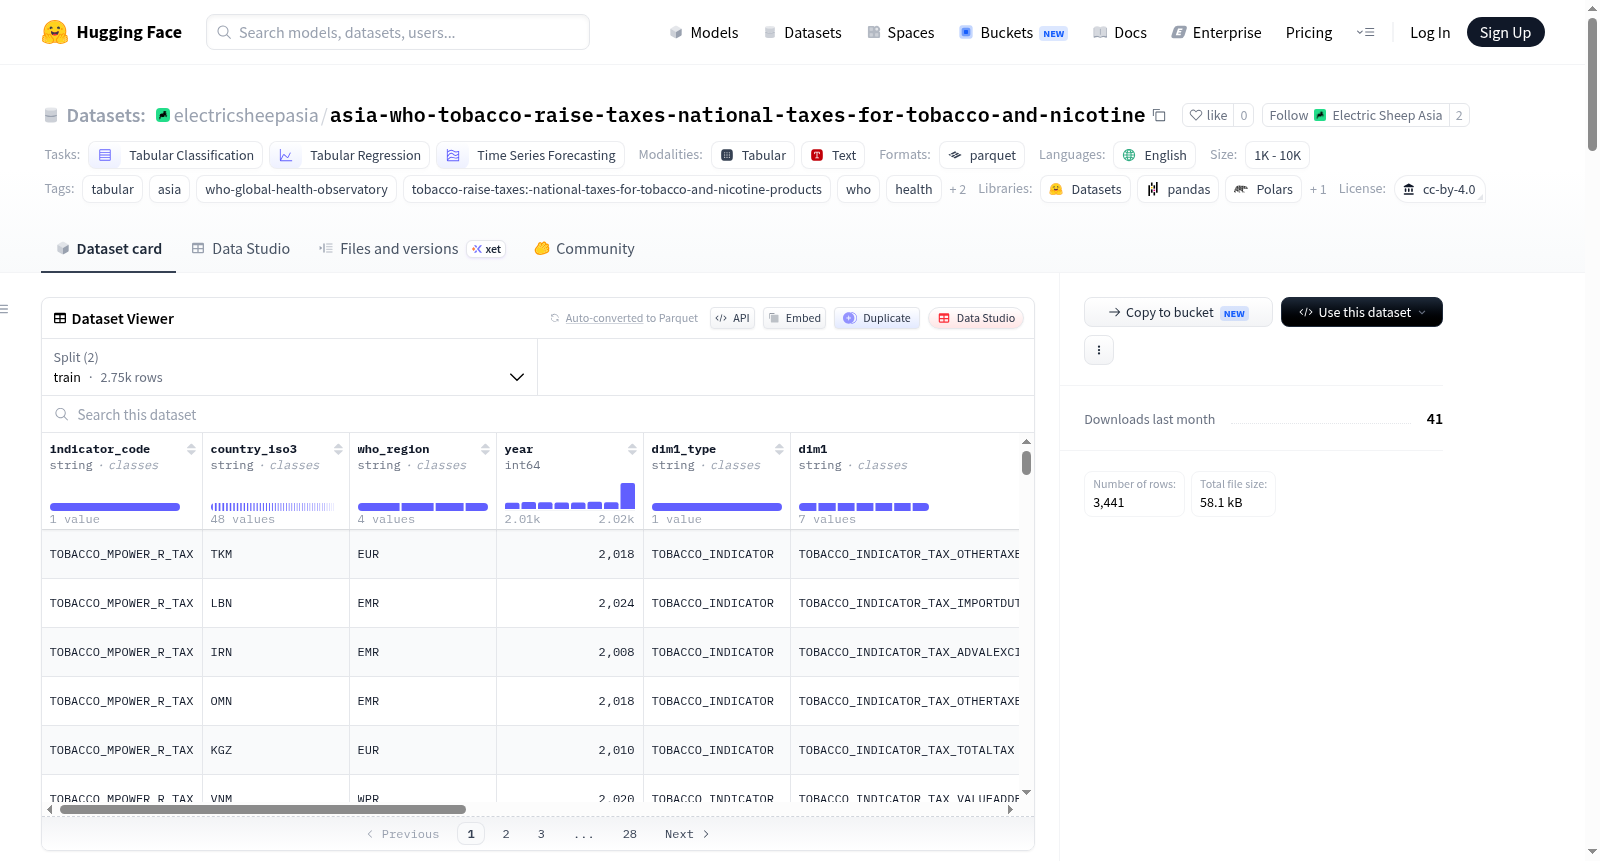The height and width of the screenshot is (861, 1600).
Task: Go to page 28 of the dataset
Action: [630, 834]
